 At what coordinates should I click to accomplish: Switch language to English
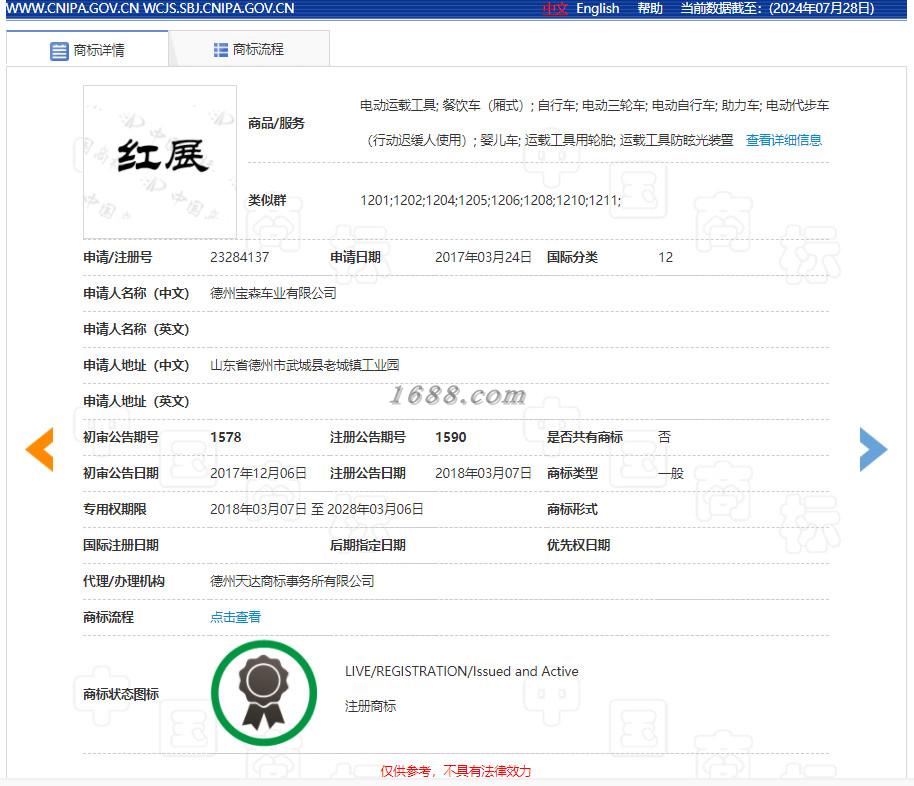(x=597, y=9)
